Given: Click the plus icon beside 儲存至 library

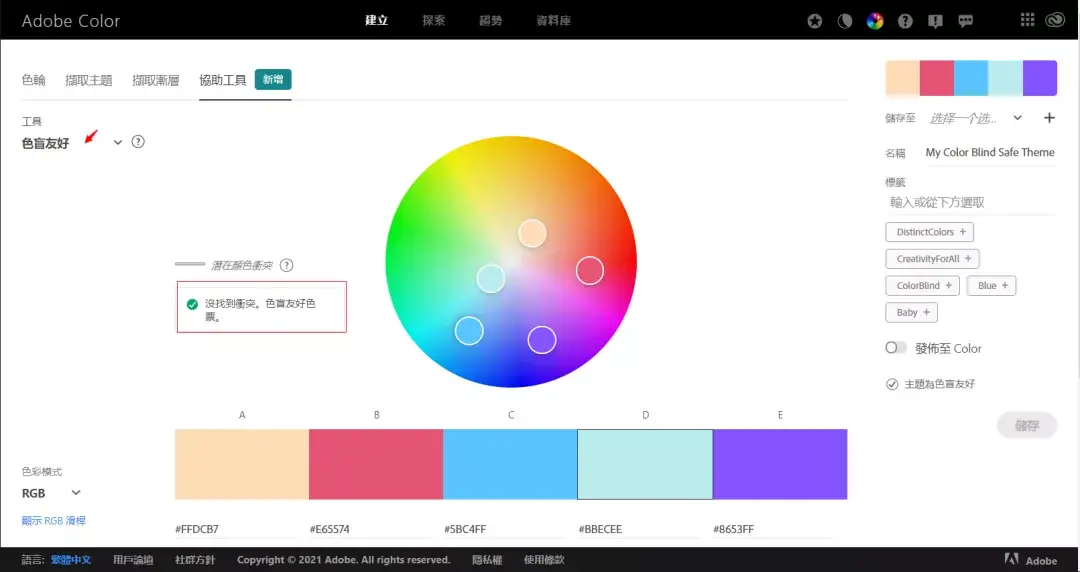Looking at the screenshot, I should [x=1049, y=118].
